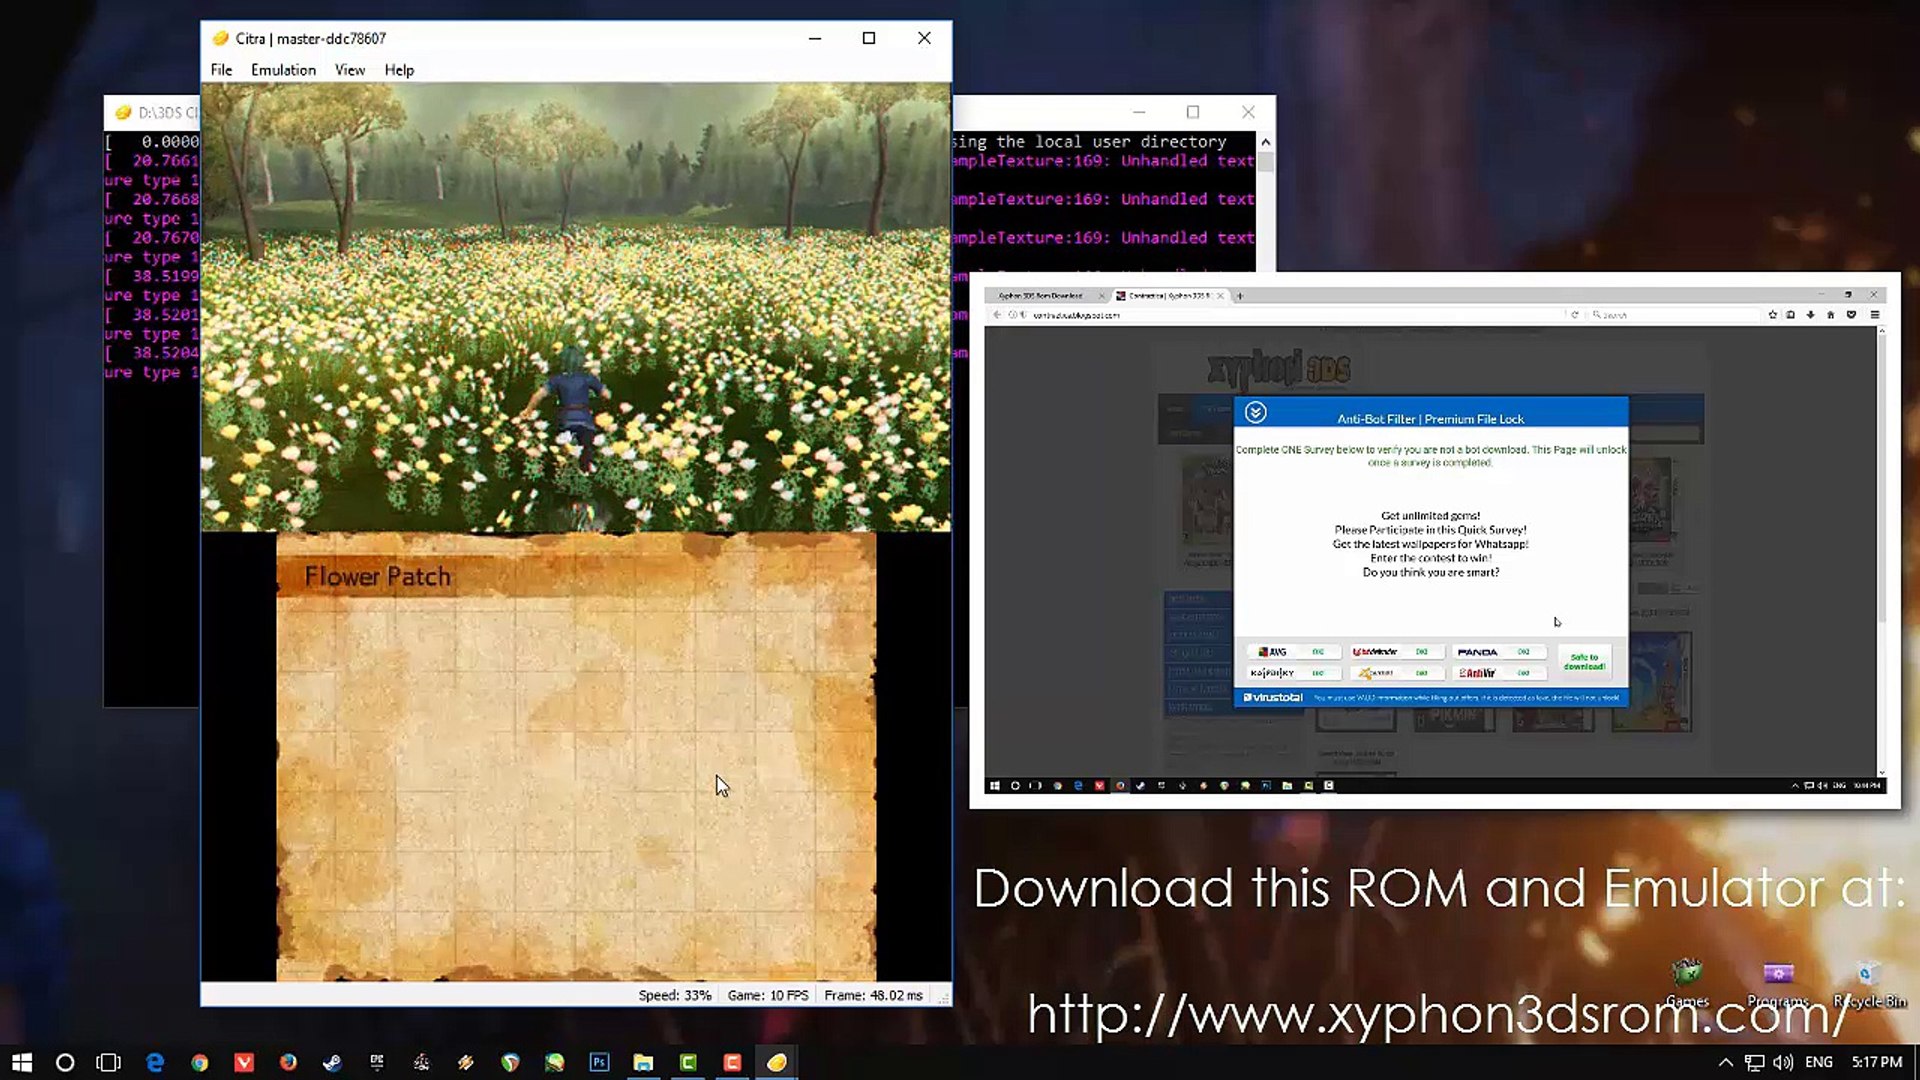
Task: Open Firefox from the taskbar
Action: pyautogui.click(x=288, y=1062)
